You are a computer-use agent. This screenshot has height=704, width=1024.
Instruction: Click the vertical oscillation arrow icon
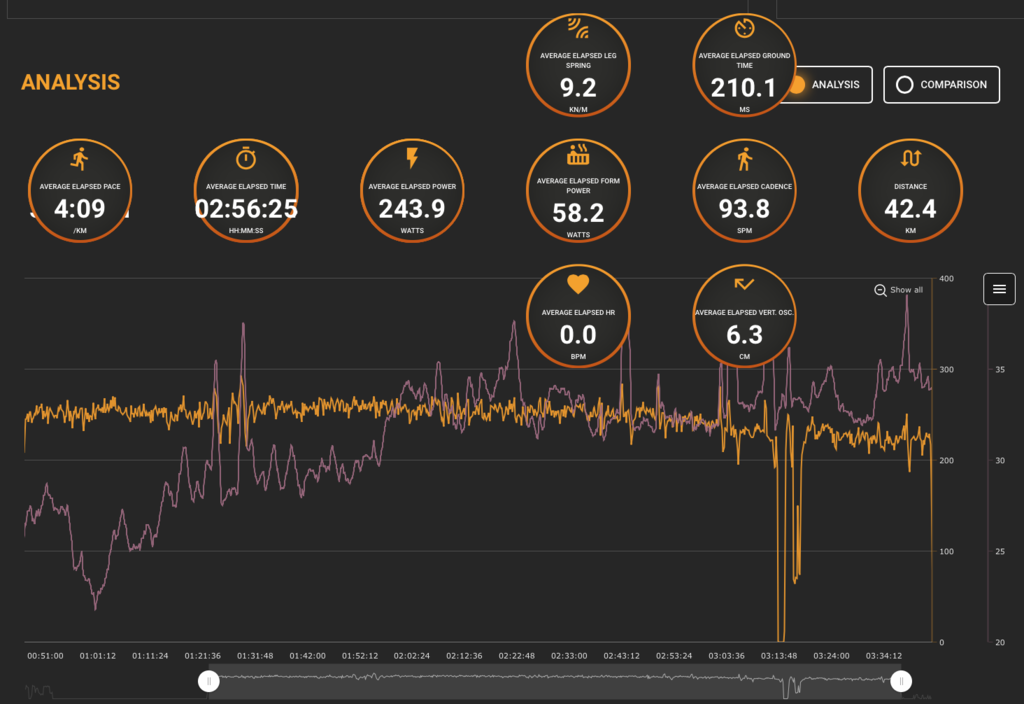[x=744, y=284]
